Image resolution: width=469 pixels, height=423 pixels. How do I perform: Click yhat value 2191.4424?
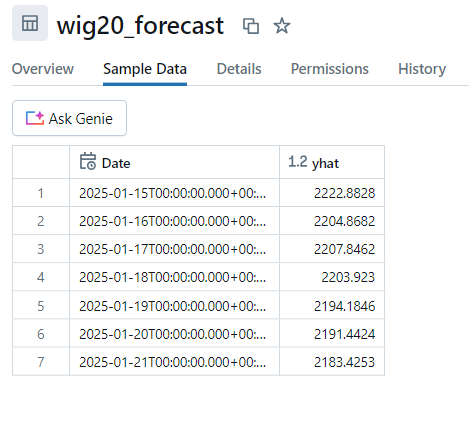332,333
